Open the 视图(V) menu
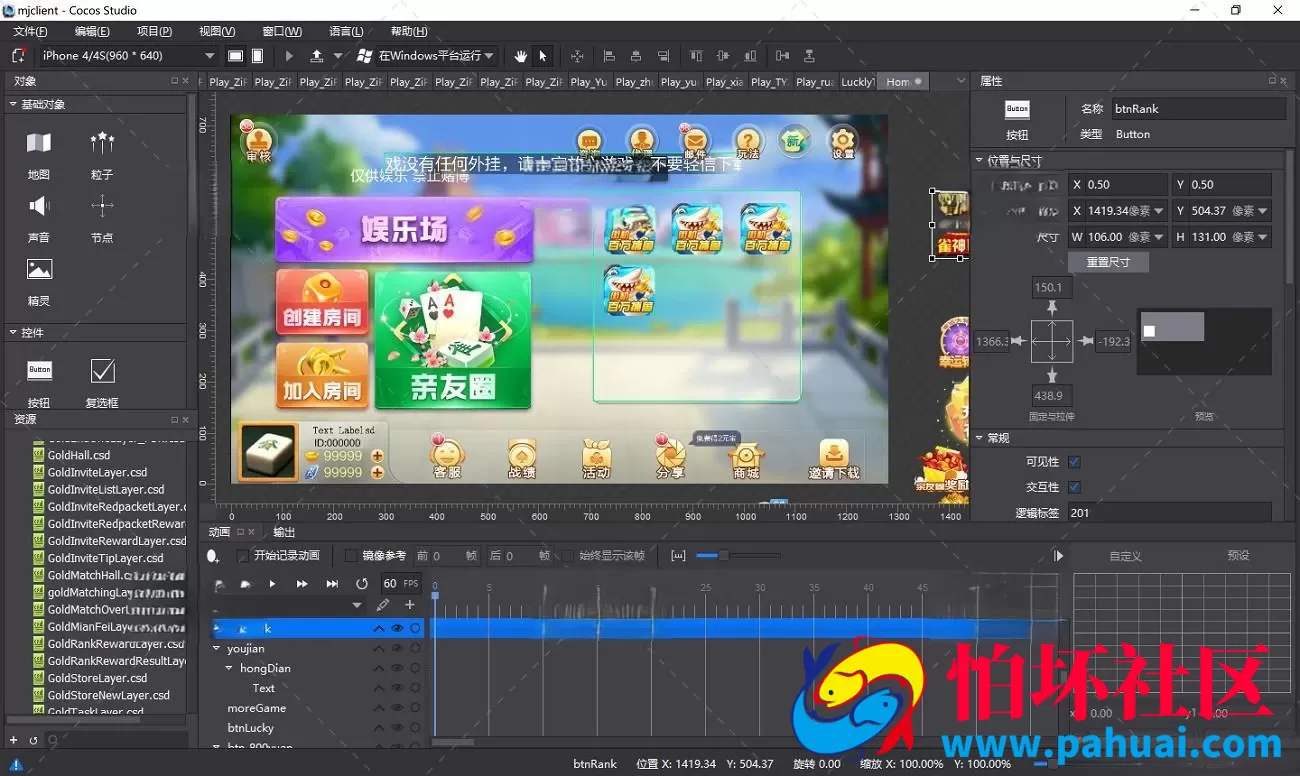The height and width of the screenshot is (776, 1300). pyautogui.click(x=217, y=31)
